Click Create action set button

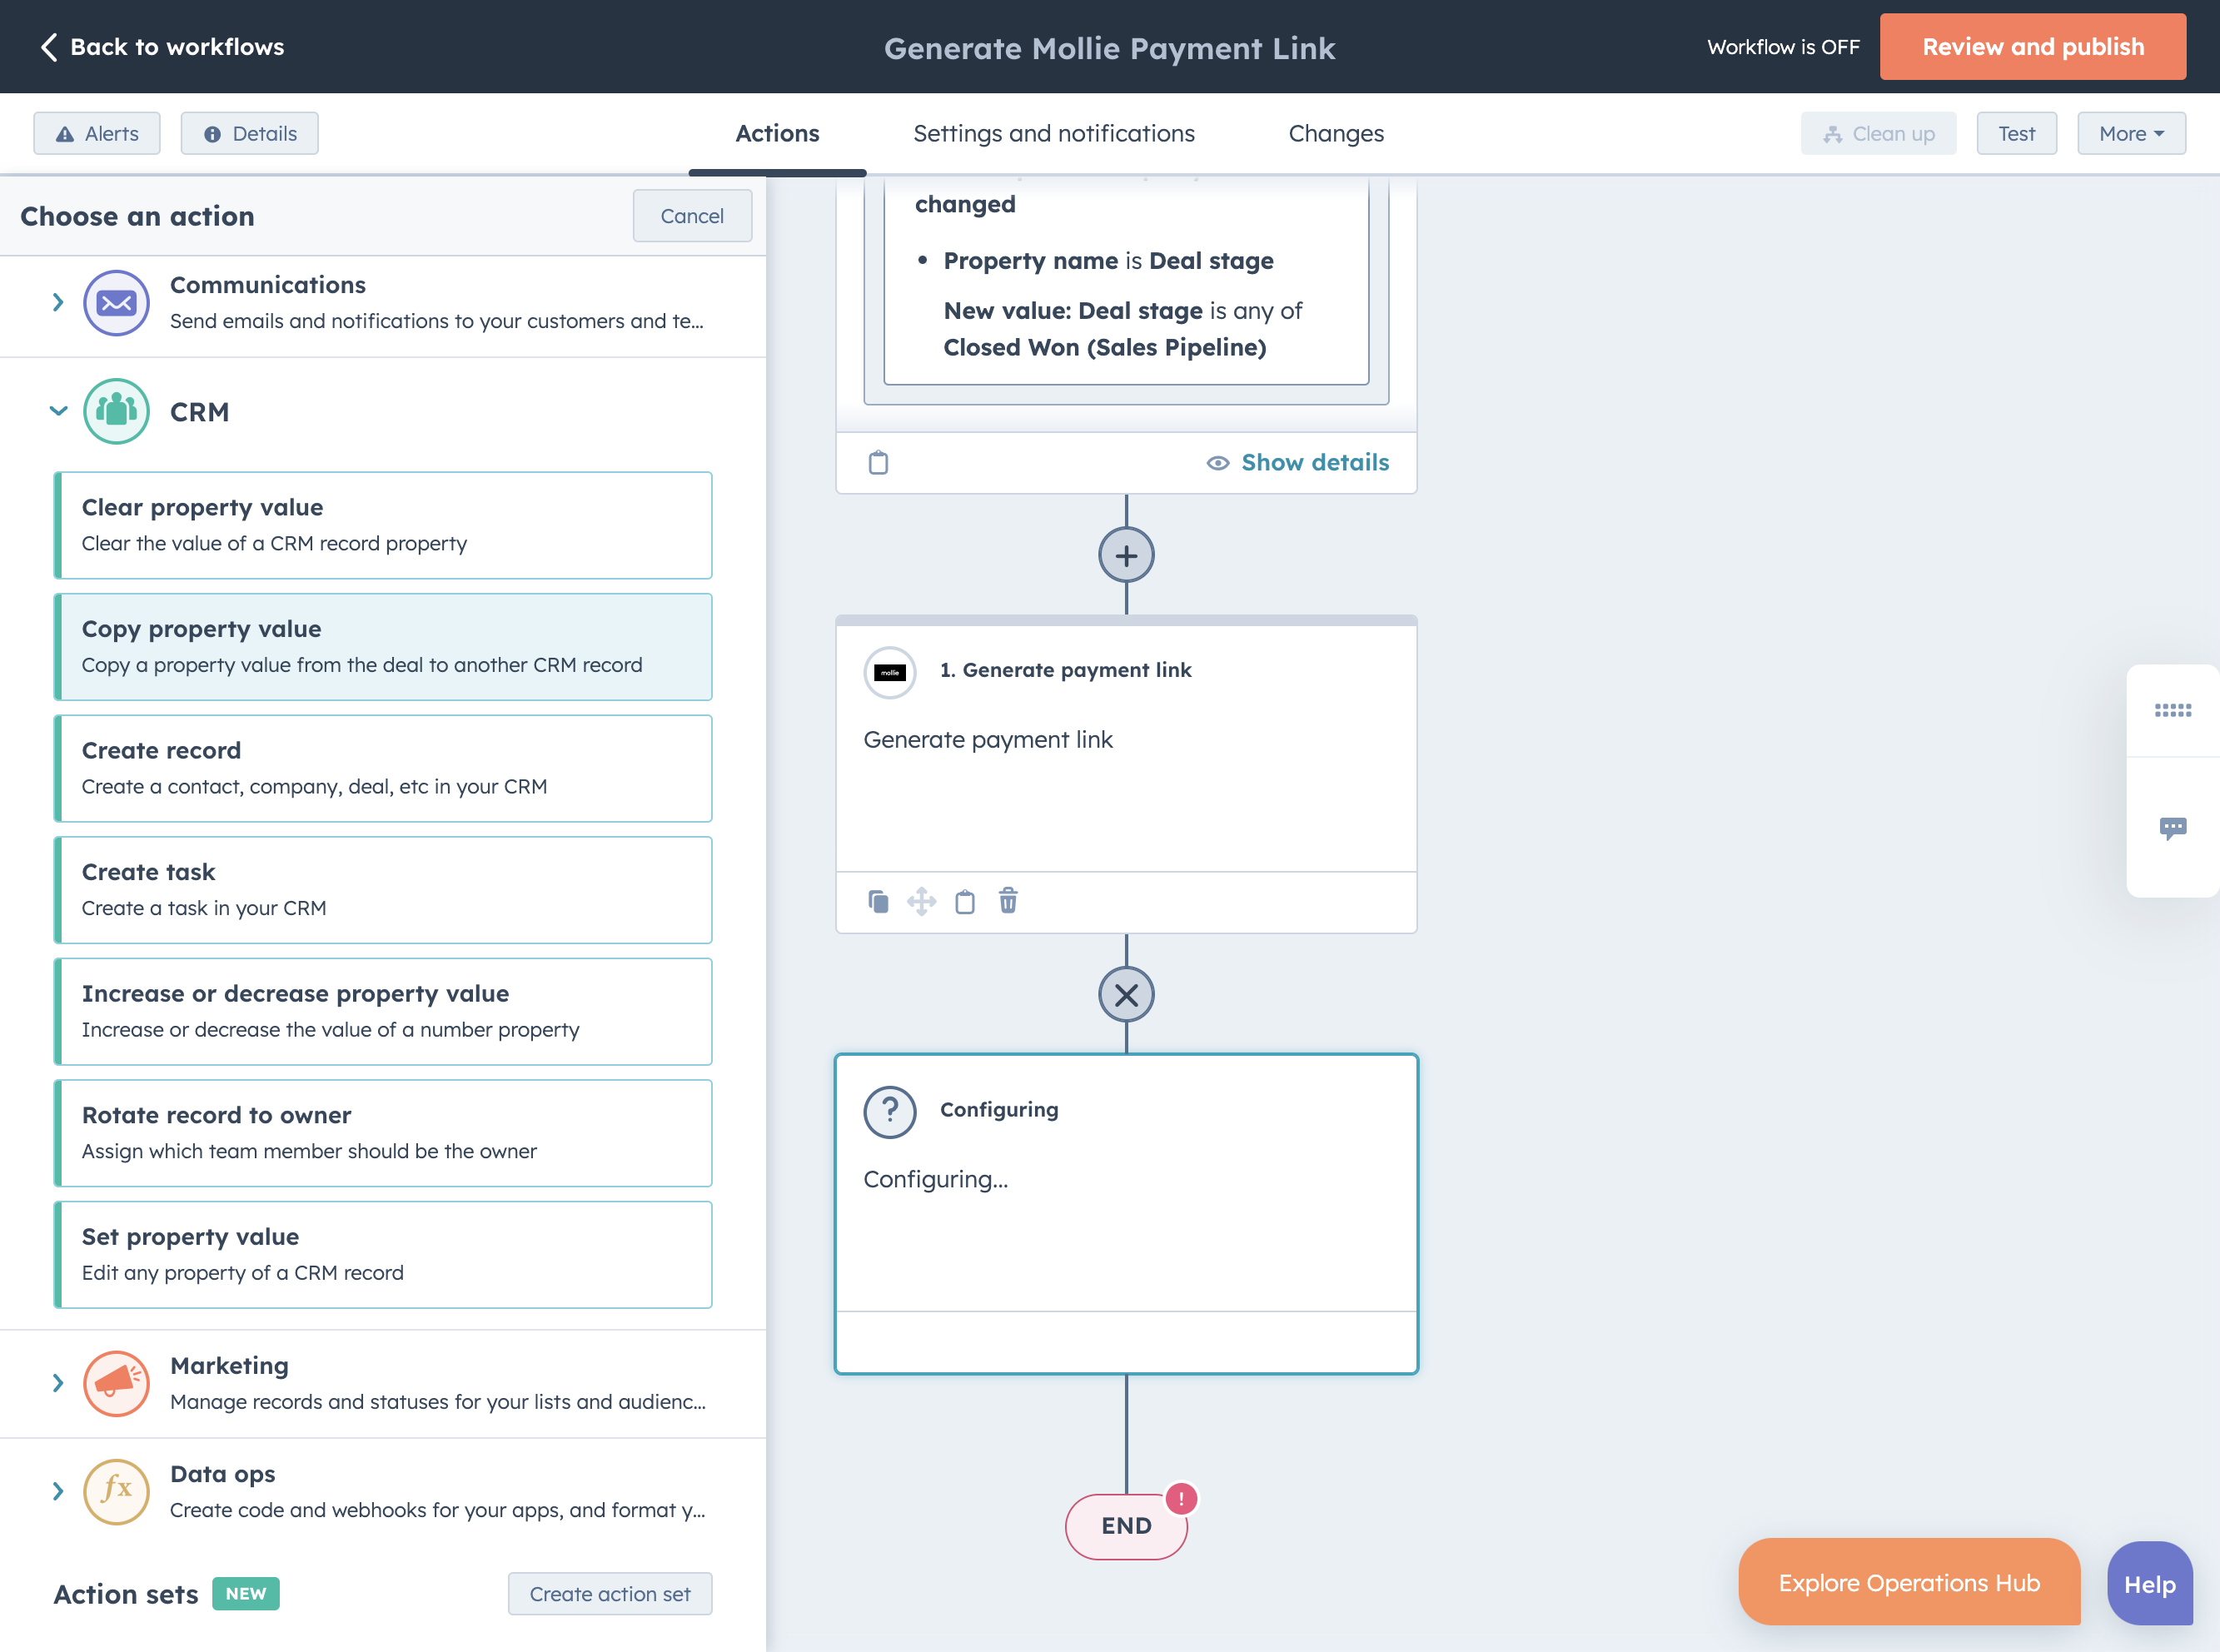[610, 1594]
